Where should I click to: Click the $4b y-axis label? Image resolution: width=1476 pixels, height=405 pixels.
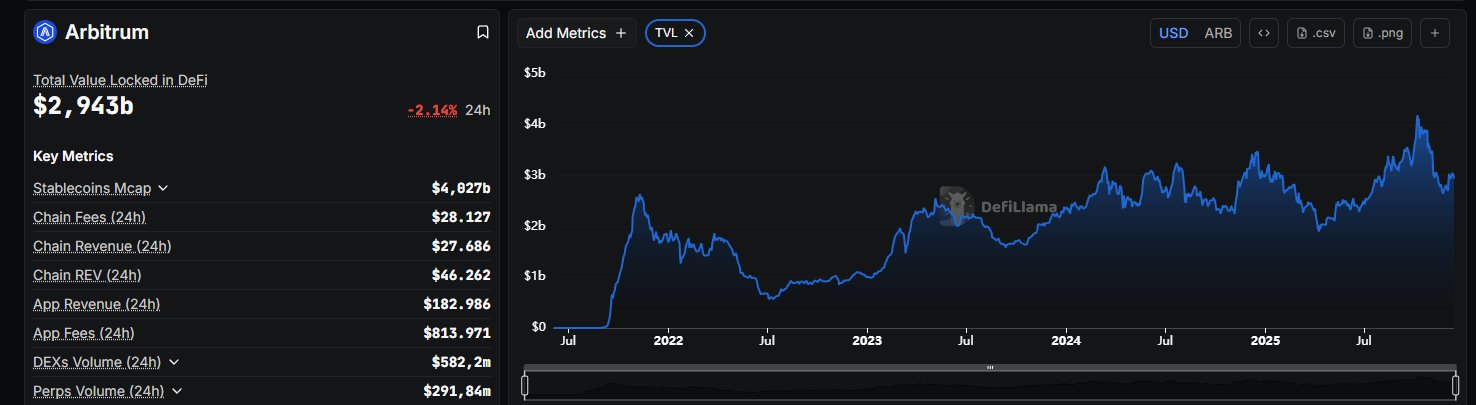535,124
